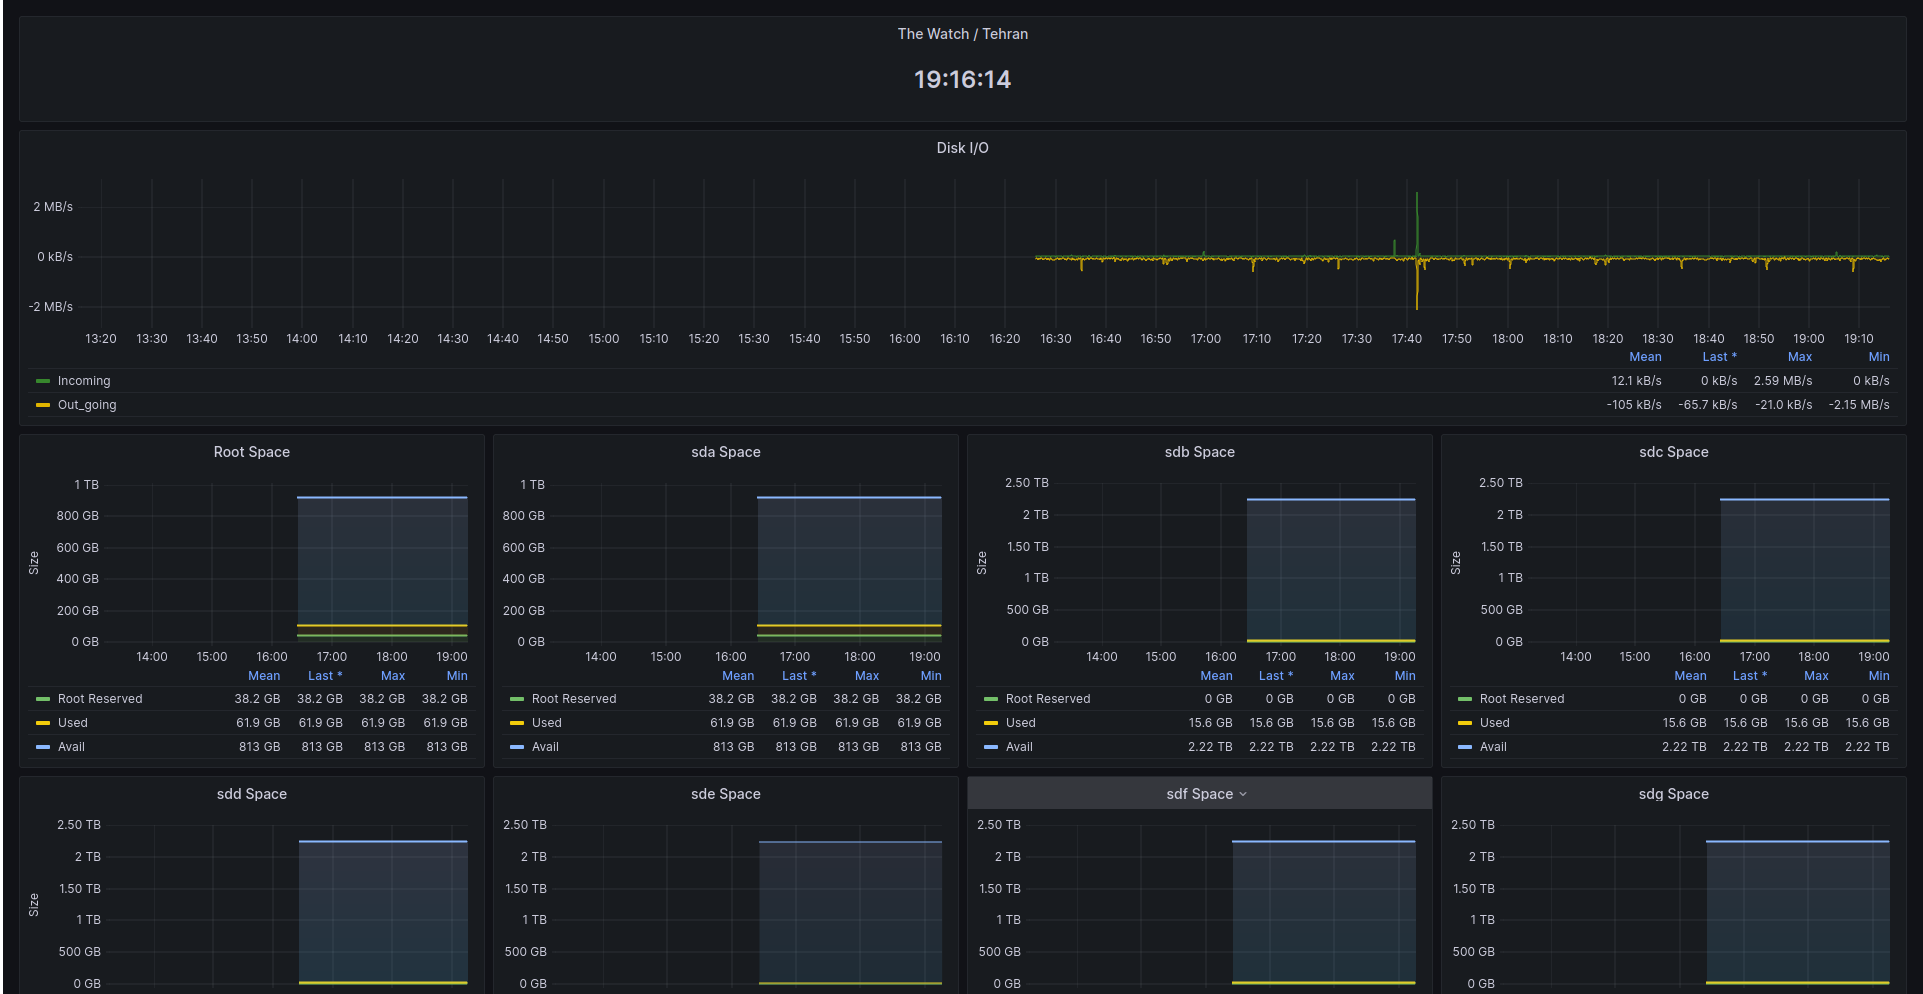
Task: Toggle Avail series label in sdb Space legend
Action: pyautogui.click(x=1020, y=747)
